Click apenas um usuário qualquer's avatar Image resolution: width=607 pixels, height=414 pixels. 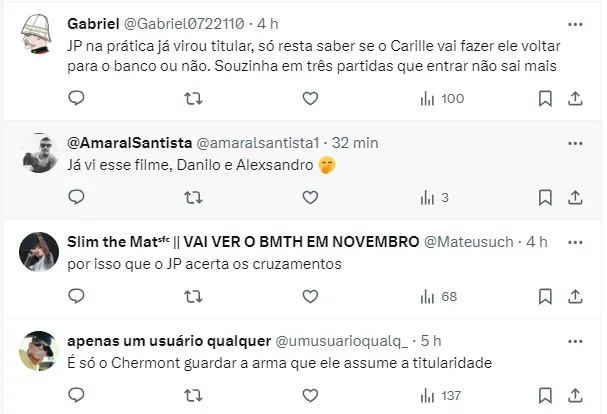click(39, 353)
